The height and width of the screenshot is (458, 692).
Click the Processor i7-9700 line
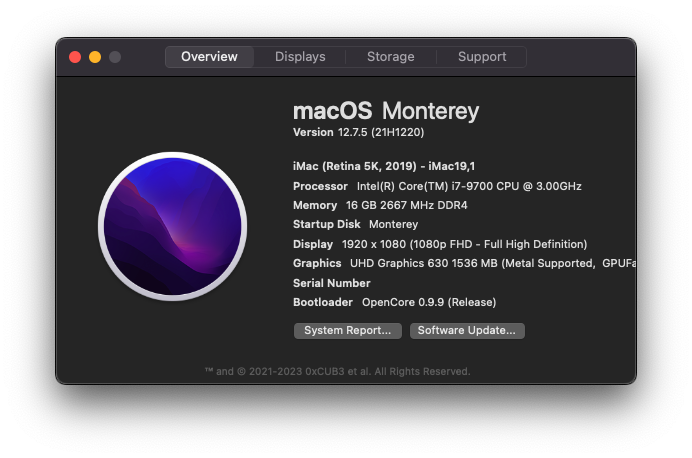(x=437, y=186)
